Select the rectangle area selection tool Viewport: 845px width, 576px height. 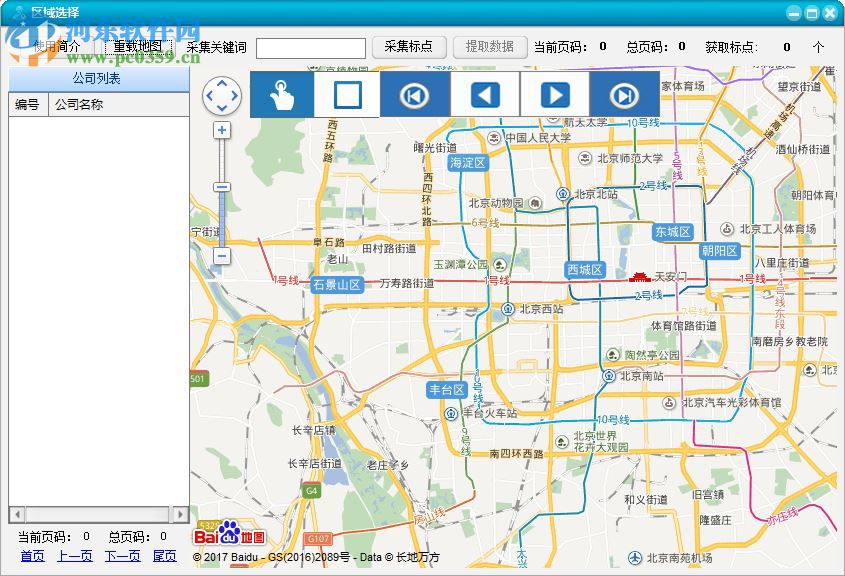point(347,95)
